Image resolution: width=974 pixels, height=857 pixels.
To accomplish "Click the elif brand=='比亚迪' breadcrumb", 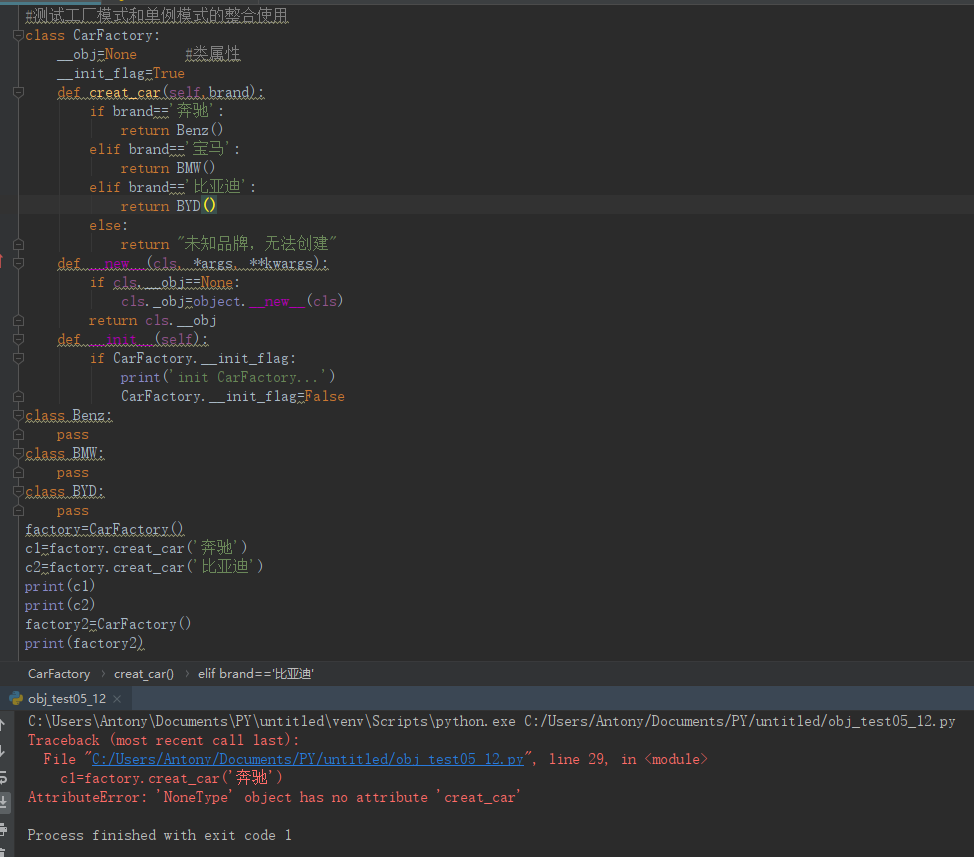I will tap(256, 674).
